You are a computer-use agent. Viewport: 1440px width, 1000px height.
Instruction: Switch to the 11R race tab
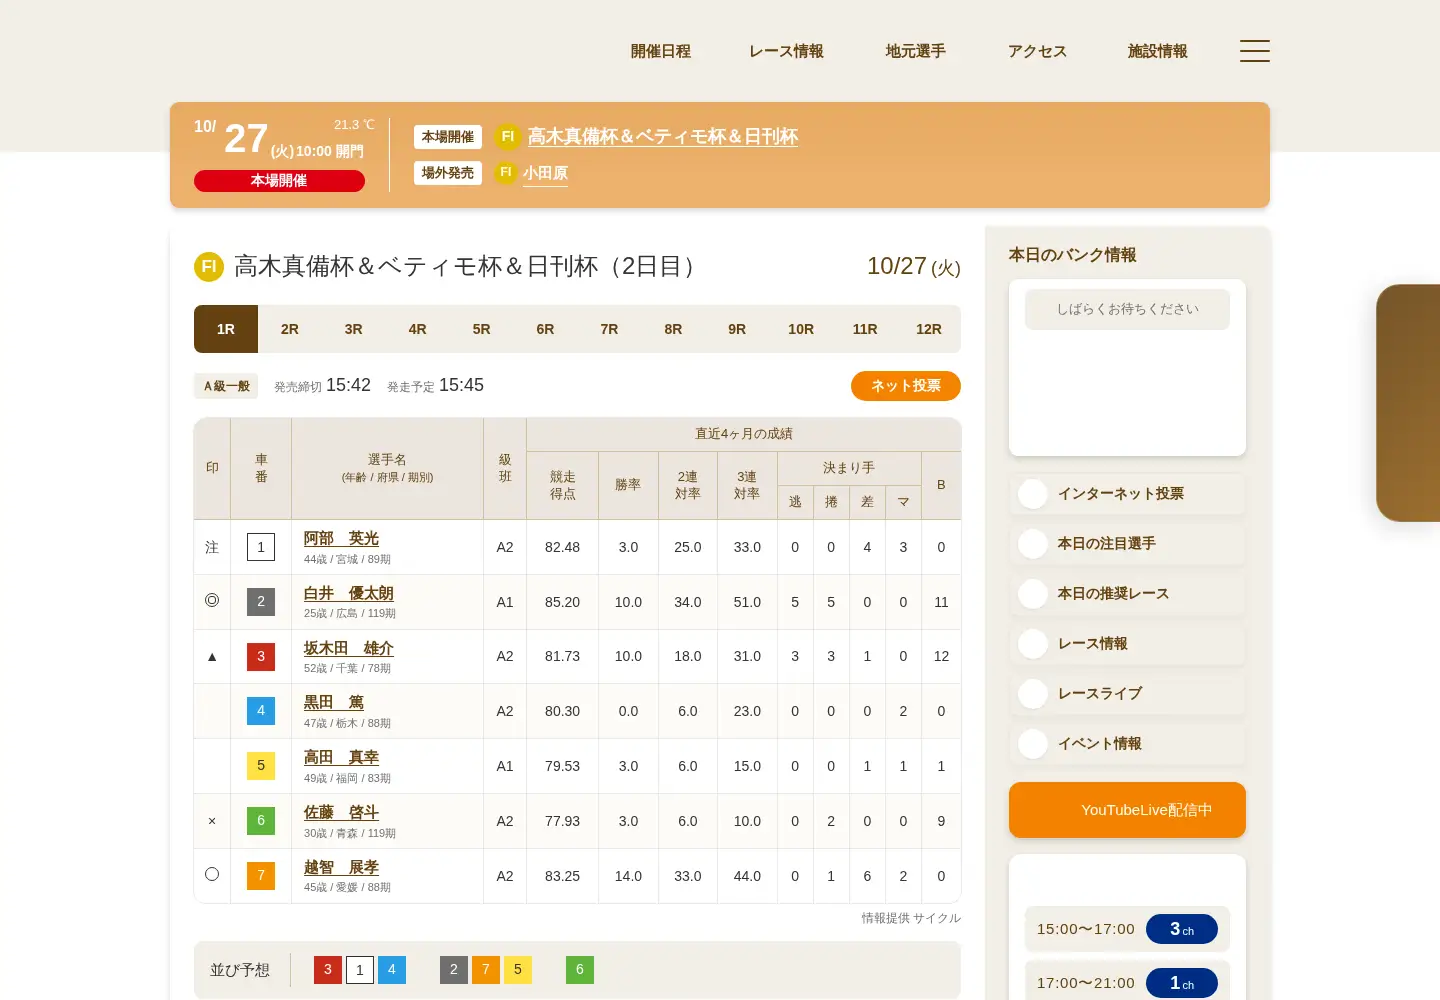click(x=865, y=329)
